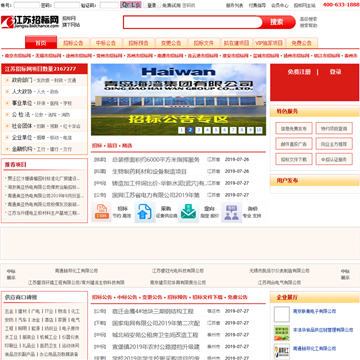
Task: Go to banner slide 8
Action: pos(242,130)
